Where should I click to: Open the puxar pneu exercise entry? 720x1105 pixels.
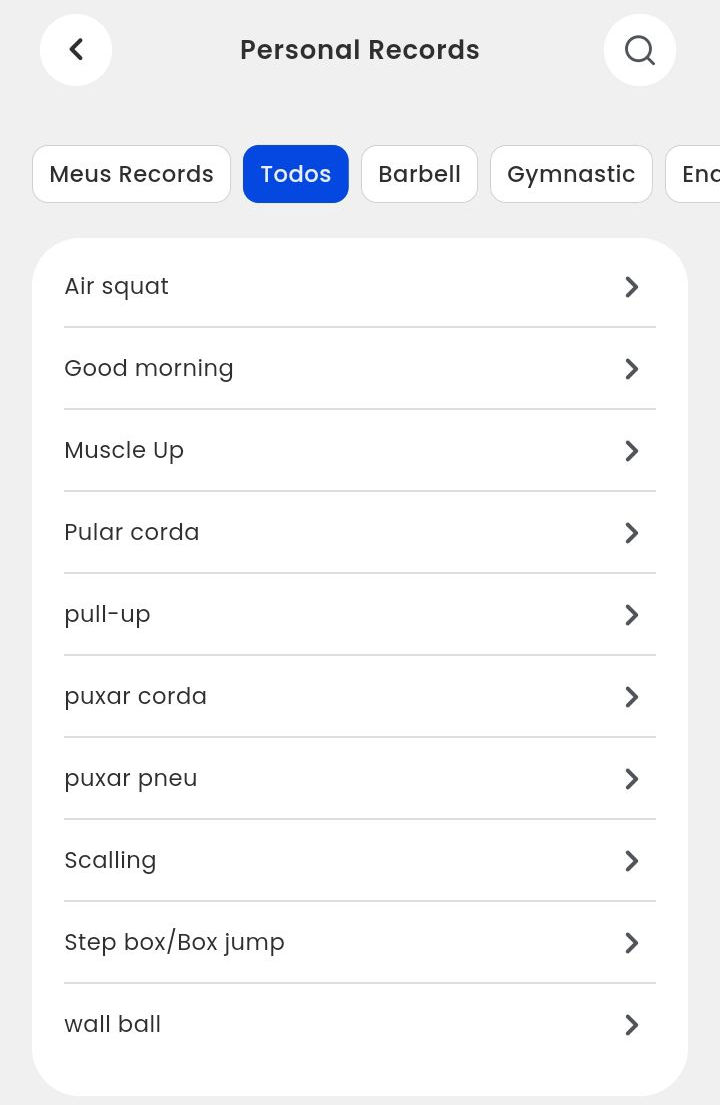(x=131, y=779)
